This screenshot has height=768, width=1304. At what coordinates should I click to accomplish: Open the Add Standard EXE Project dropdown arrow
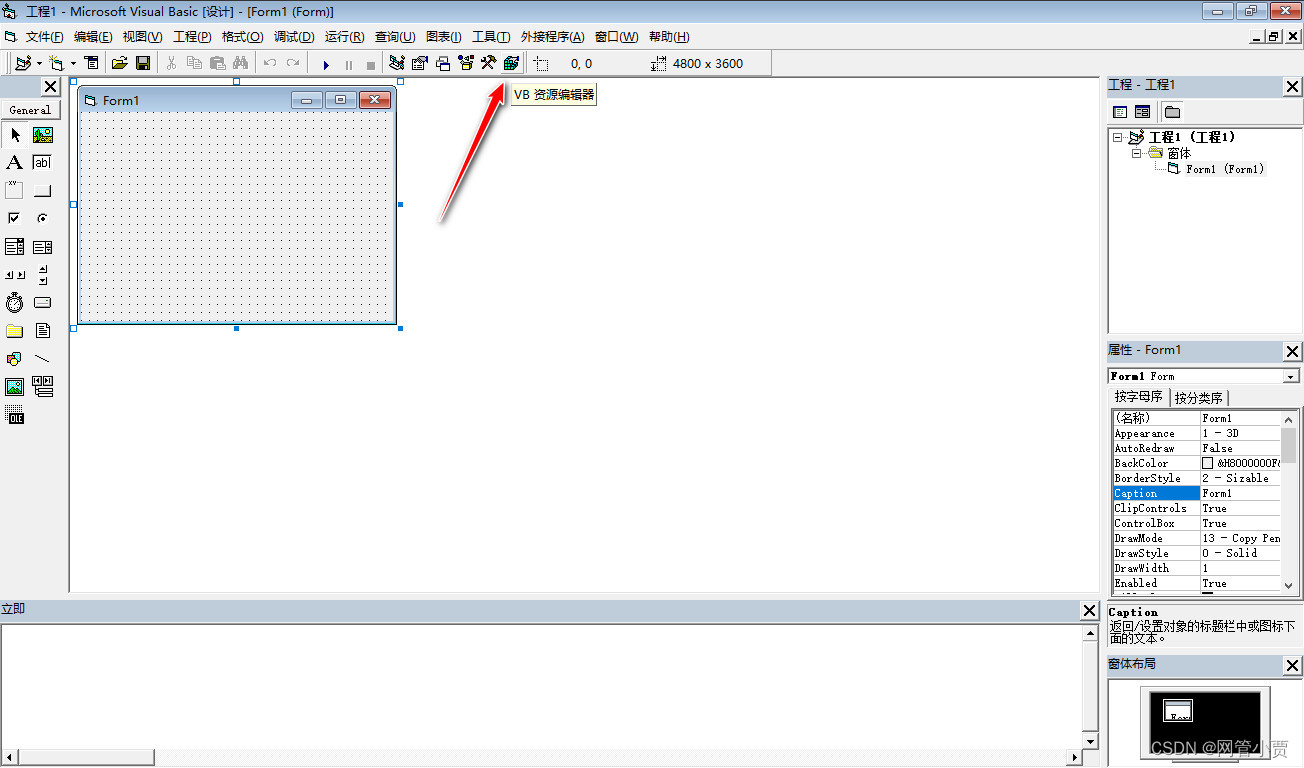point(40,63)
